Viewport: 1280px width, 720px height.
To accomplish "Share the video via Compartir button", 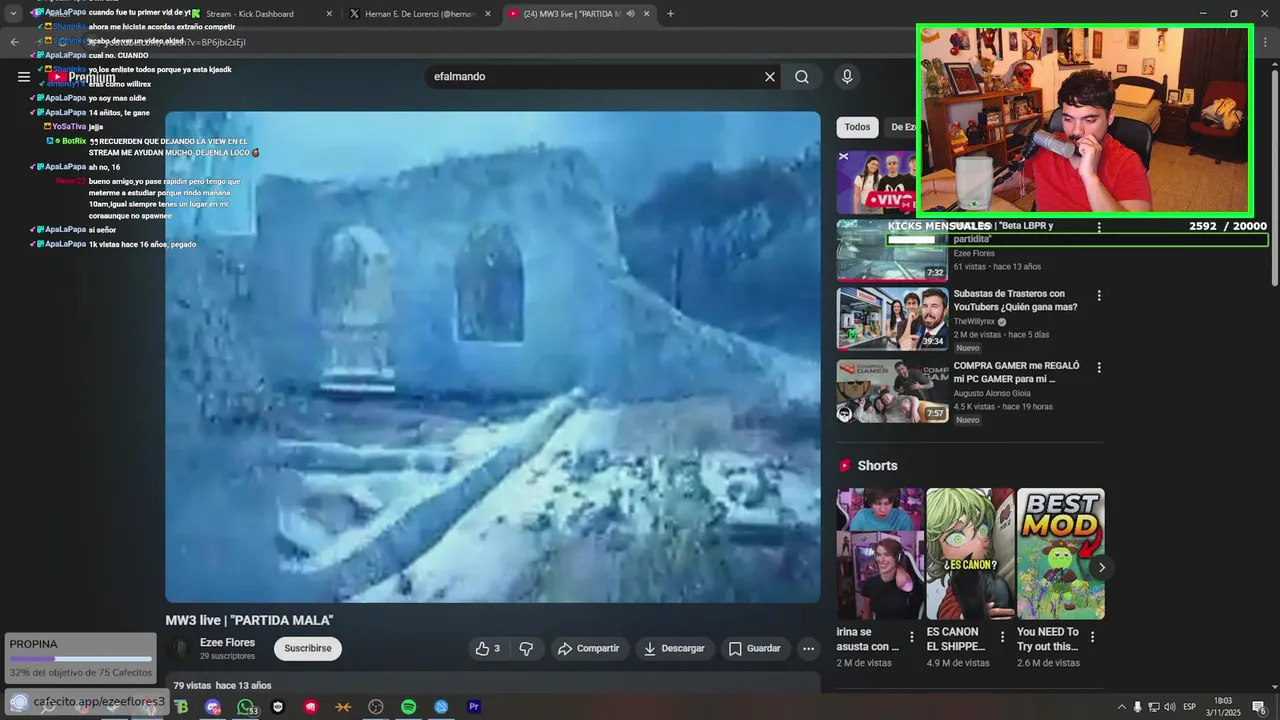I will click(589, 649).
